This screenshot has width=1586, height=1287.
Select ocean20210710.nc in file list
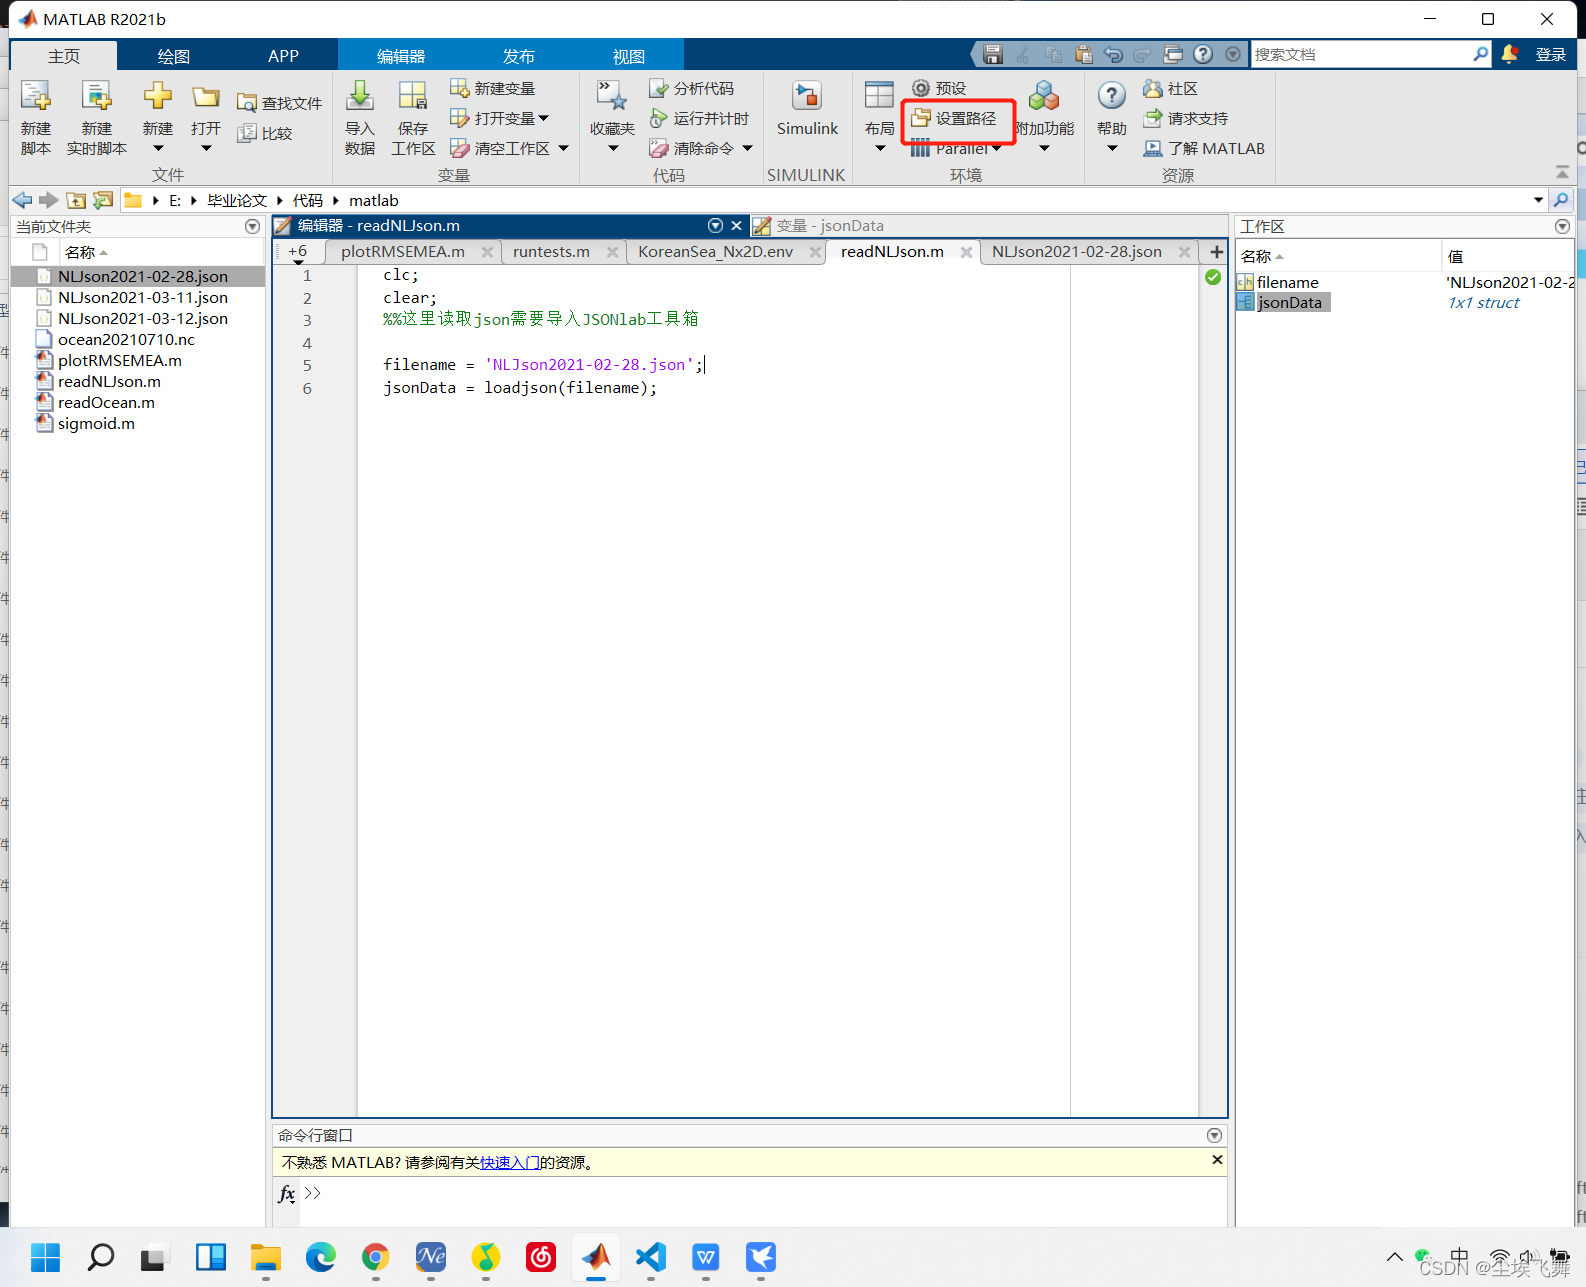tap(126, 339)
